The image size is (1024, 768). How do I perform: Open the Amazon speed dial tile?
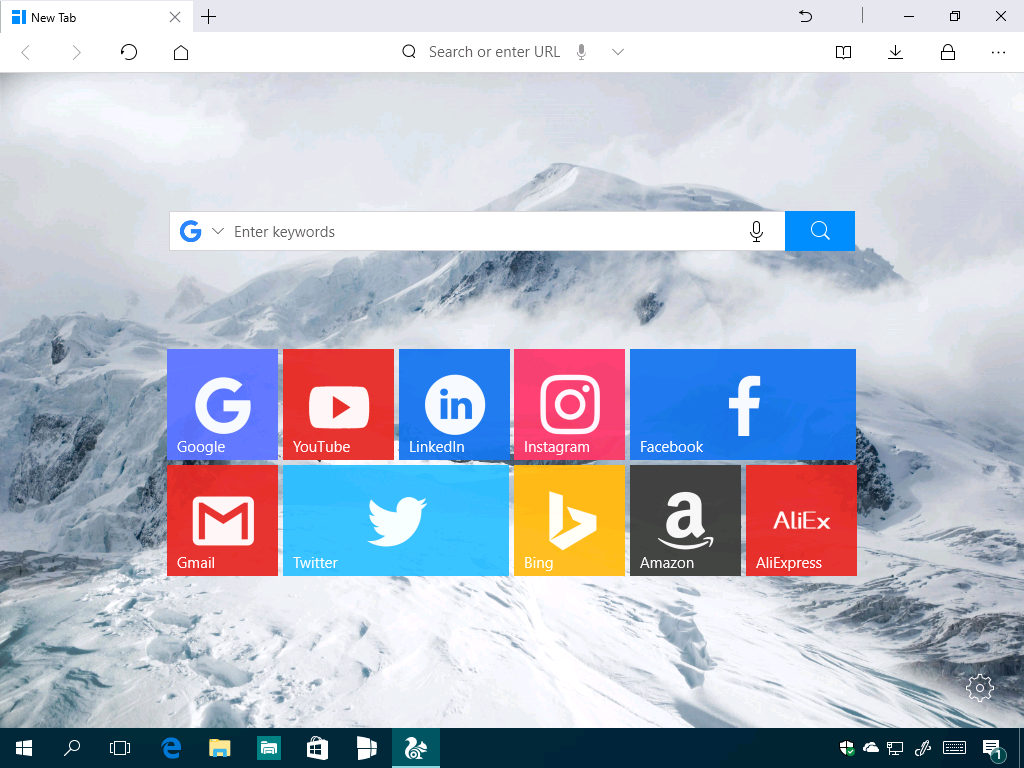click(x=685, y=520)
